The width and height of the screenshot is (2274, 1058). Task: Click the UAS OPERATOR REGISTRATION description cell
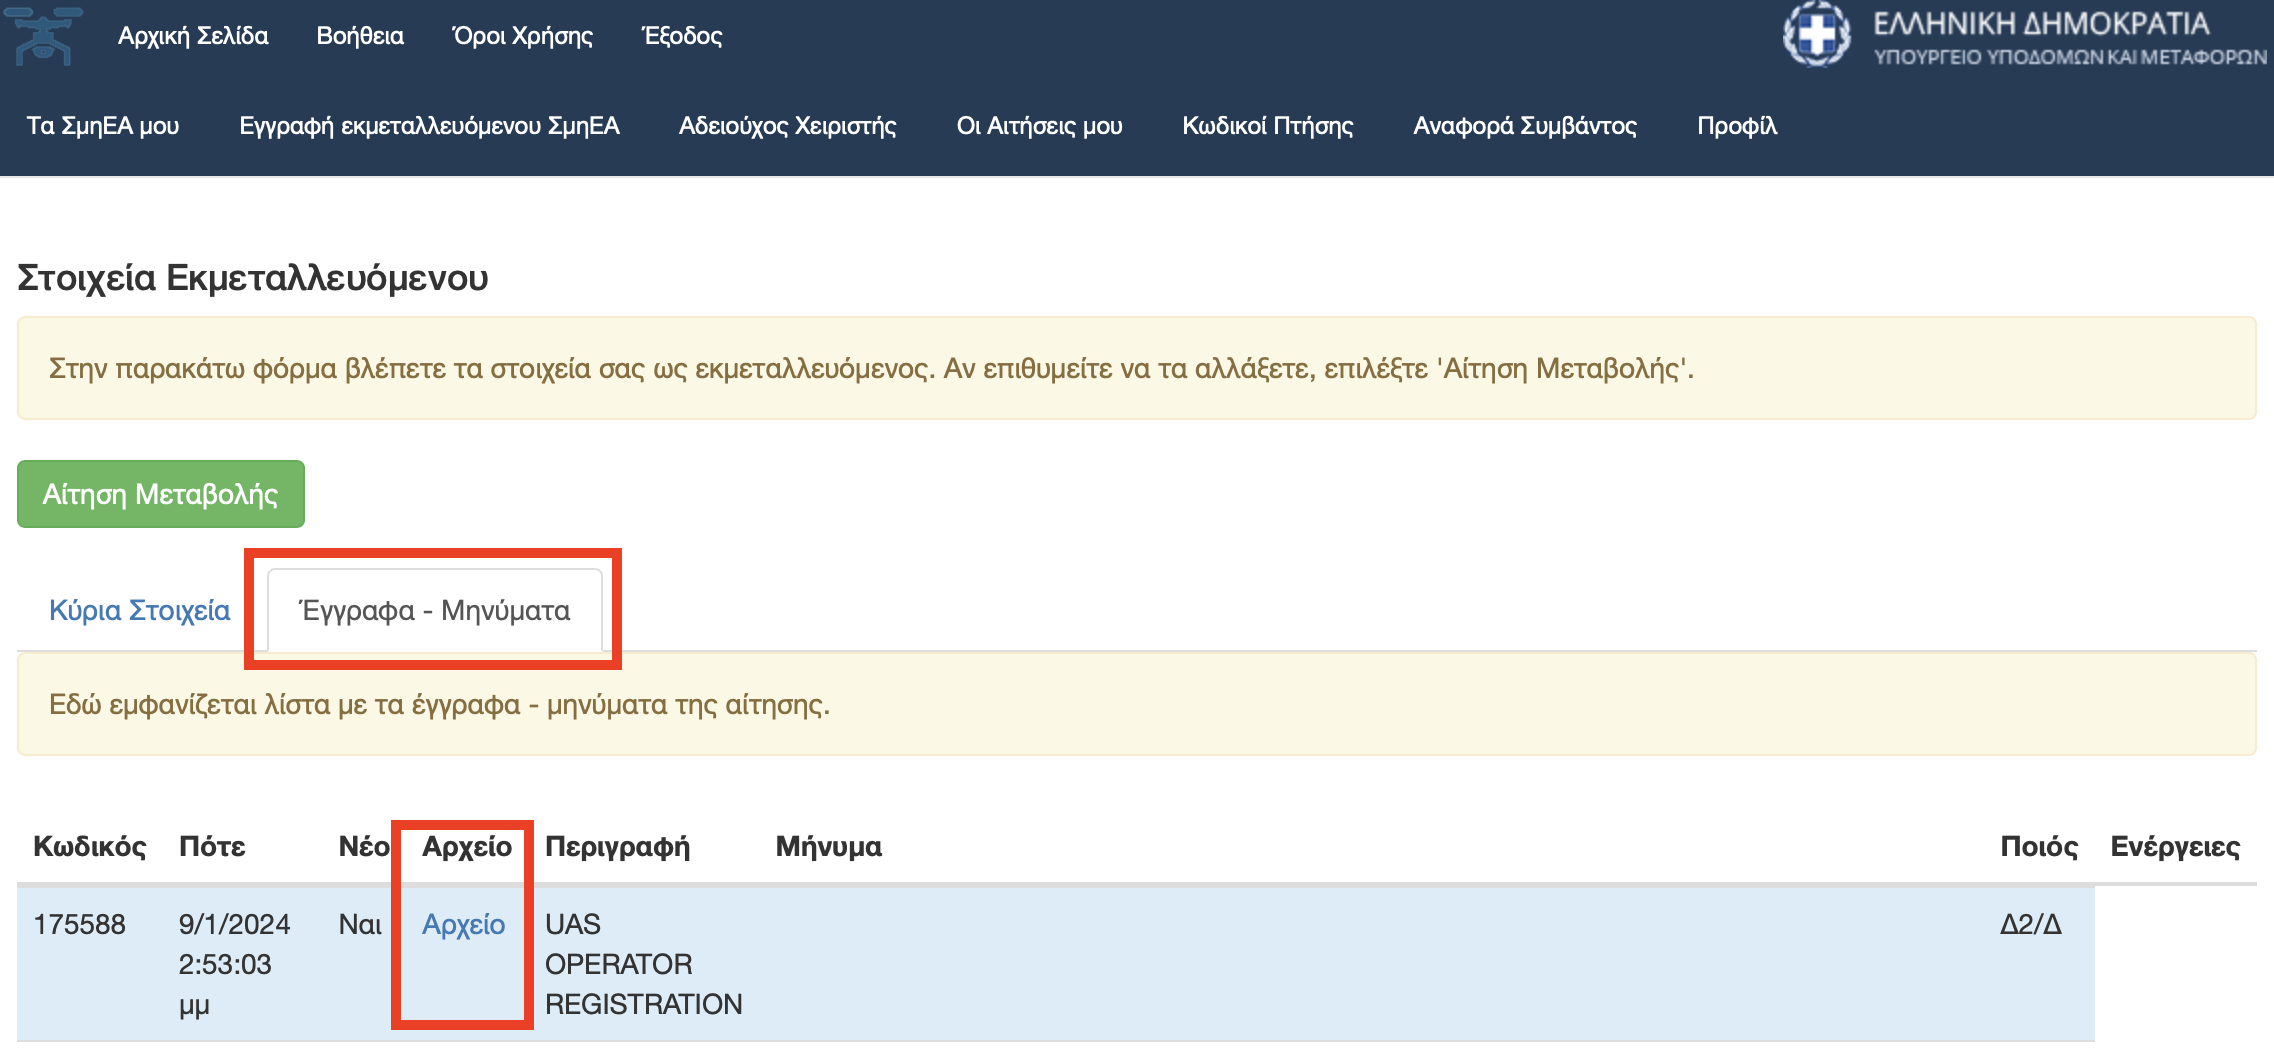click(643, 963)
